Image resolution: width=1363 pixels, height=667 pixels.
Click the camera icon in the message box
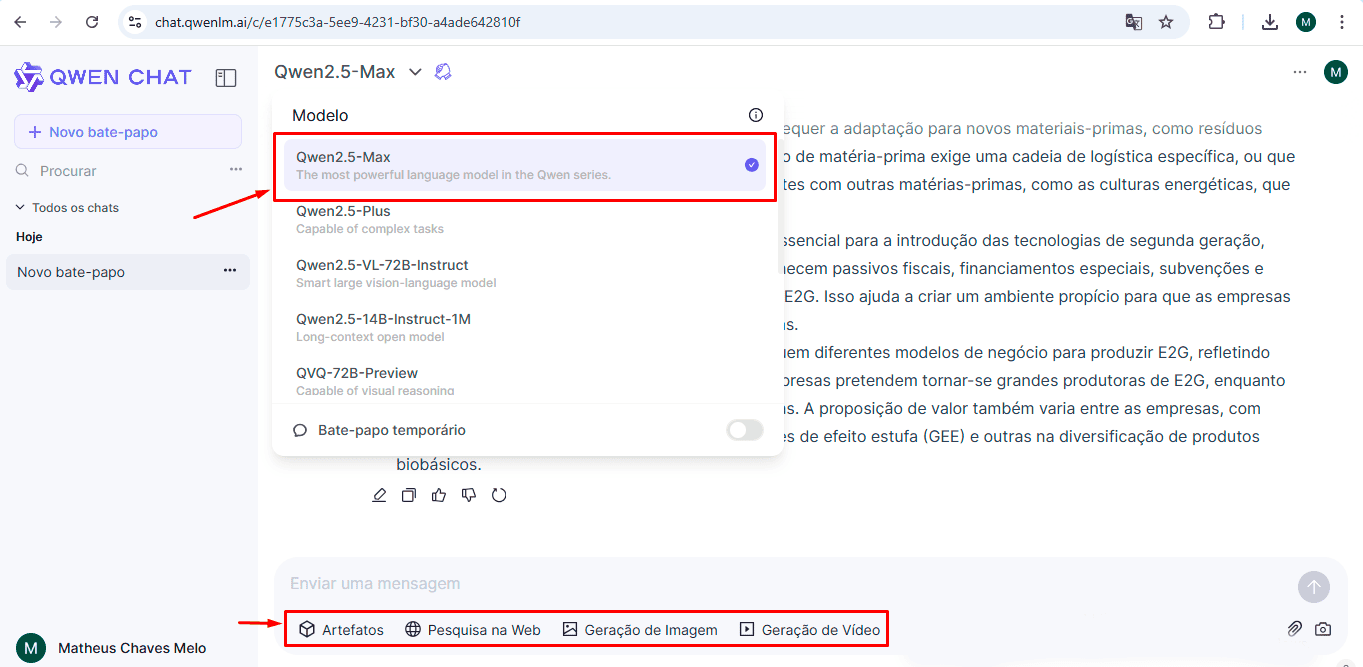click(1323, 629)
